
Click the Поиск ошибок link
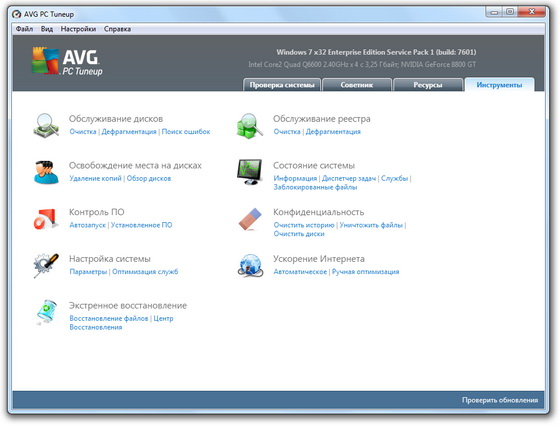pos(186,131)
